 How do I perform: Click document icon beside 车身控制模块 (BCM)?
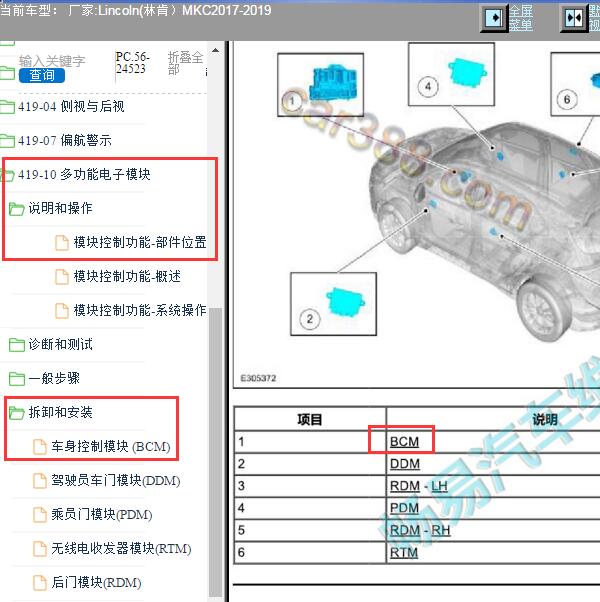pos(40,447)
